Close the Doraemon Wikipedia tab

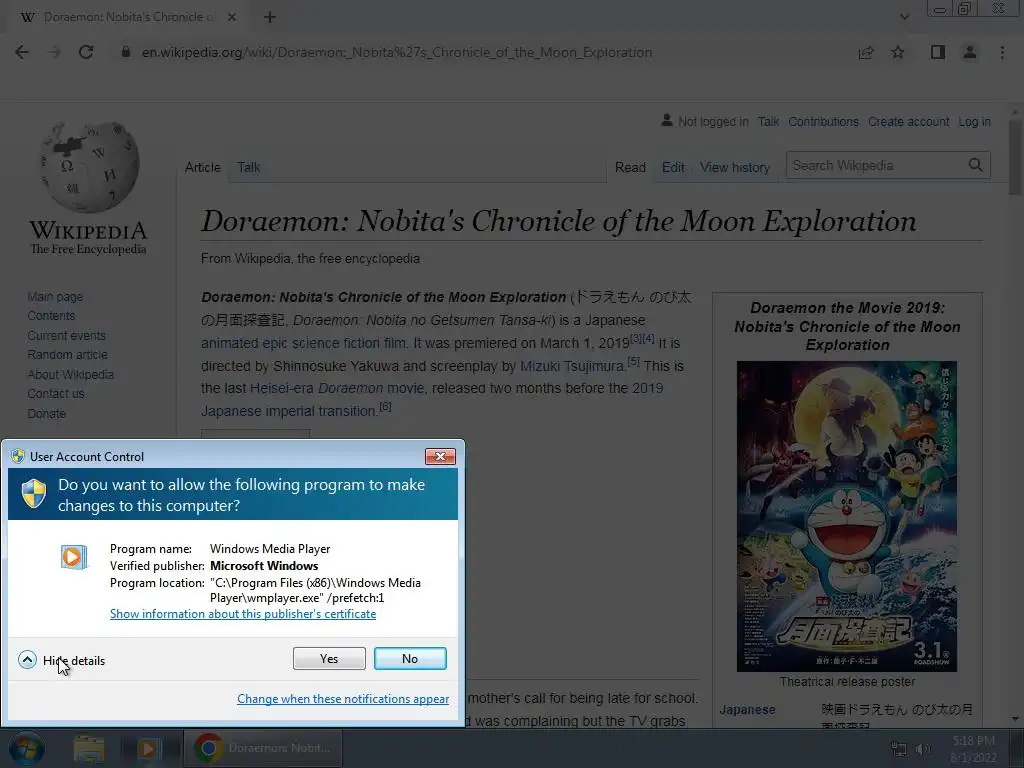coord(232,17)
